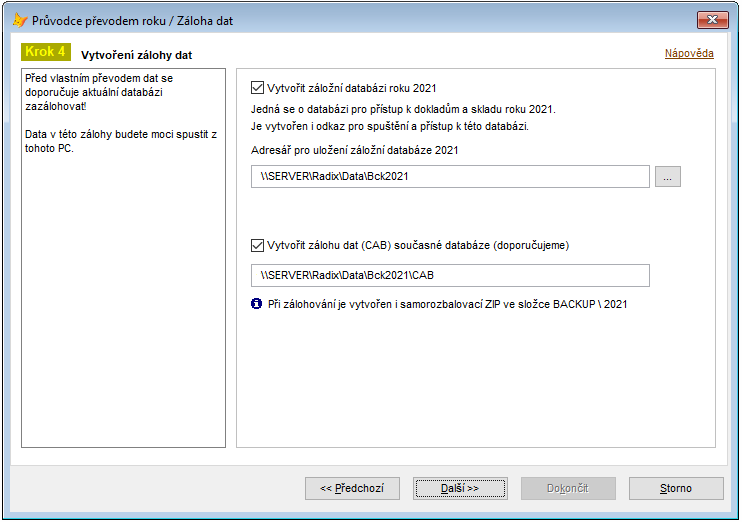The image size is (742, 522).
Task: Click the Bck2021 backup directory path field
Action: click(450, 176)
